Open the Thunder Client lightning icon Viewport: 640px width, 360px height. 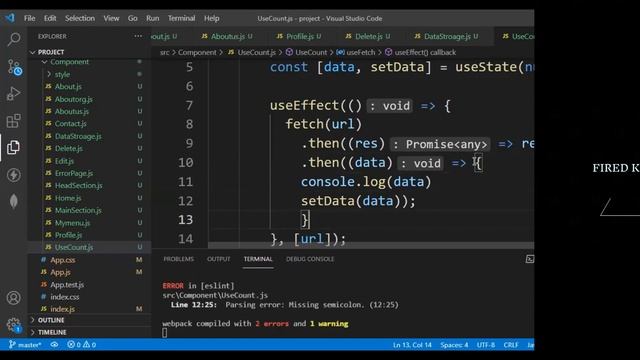click(x=13, y=175)
